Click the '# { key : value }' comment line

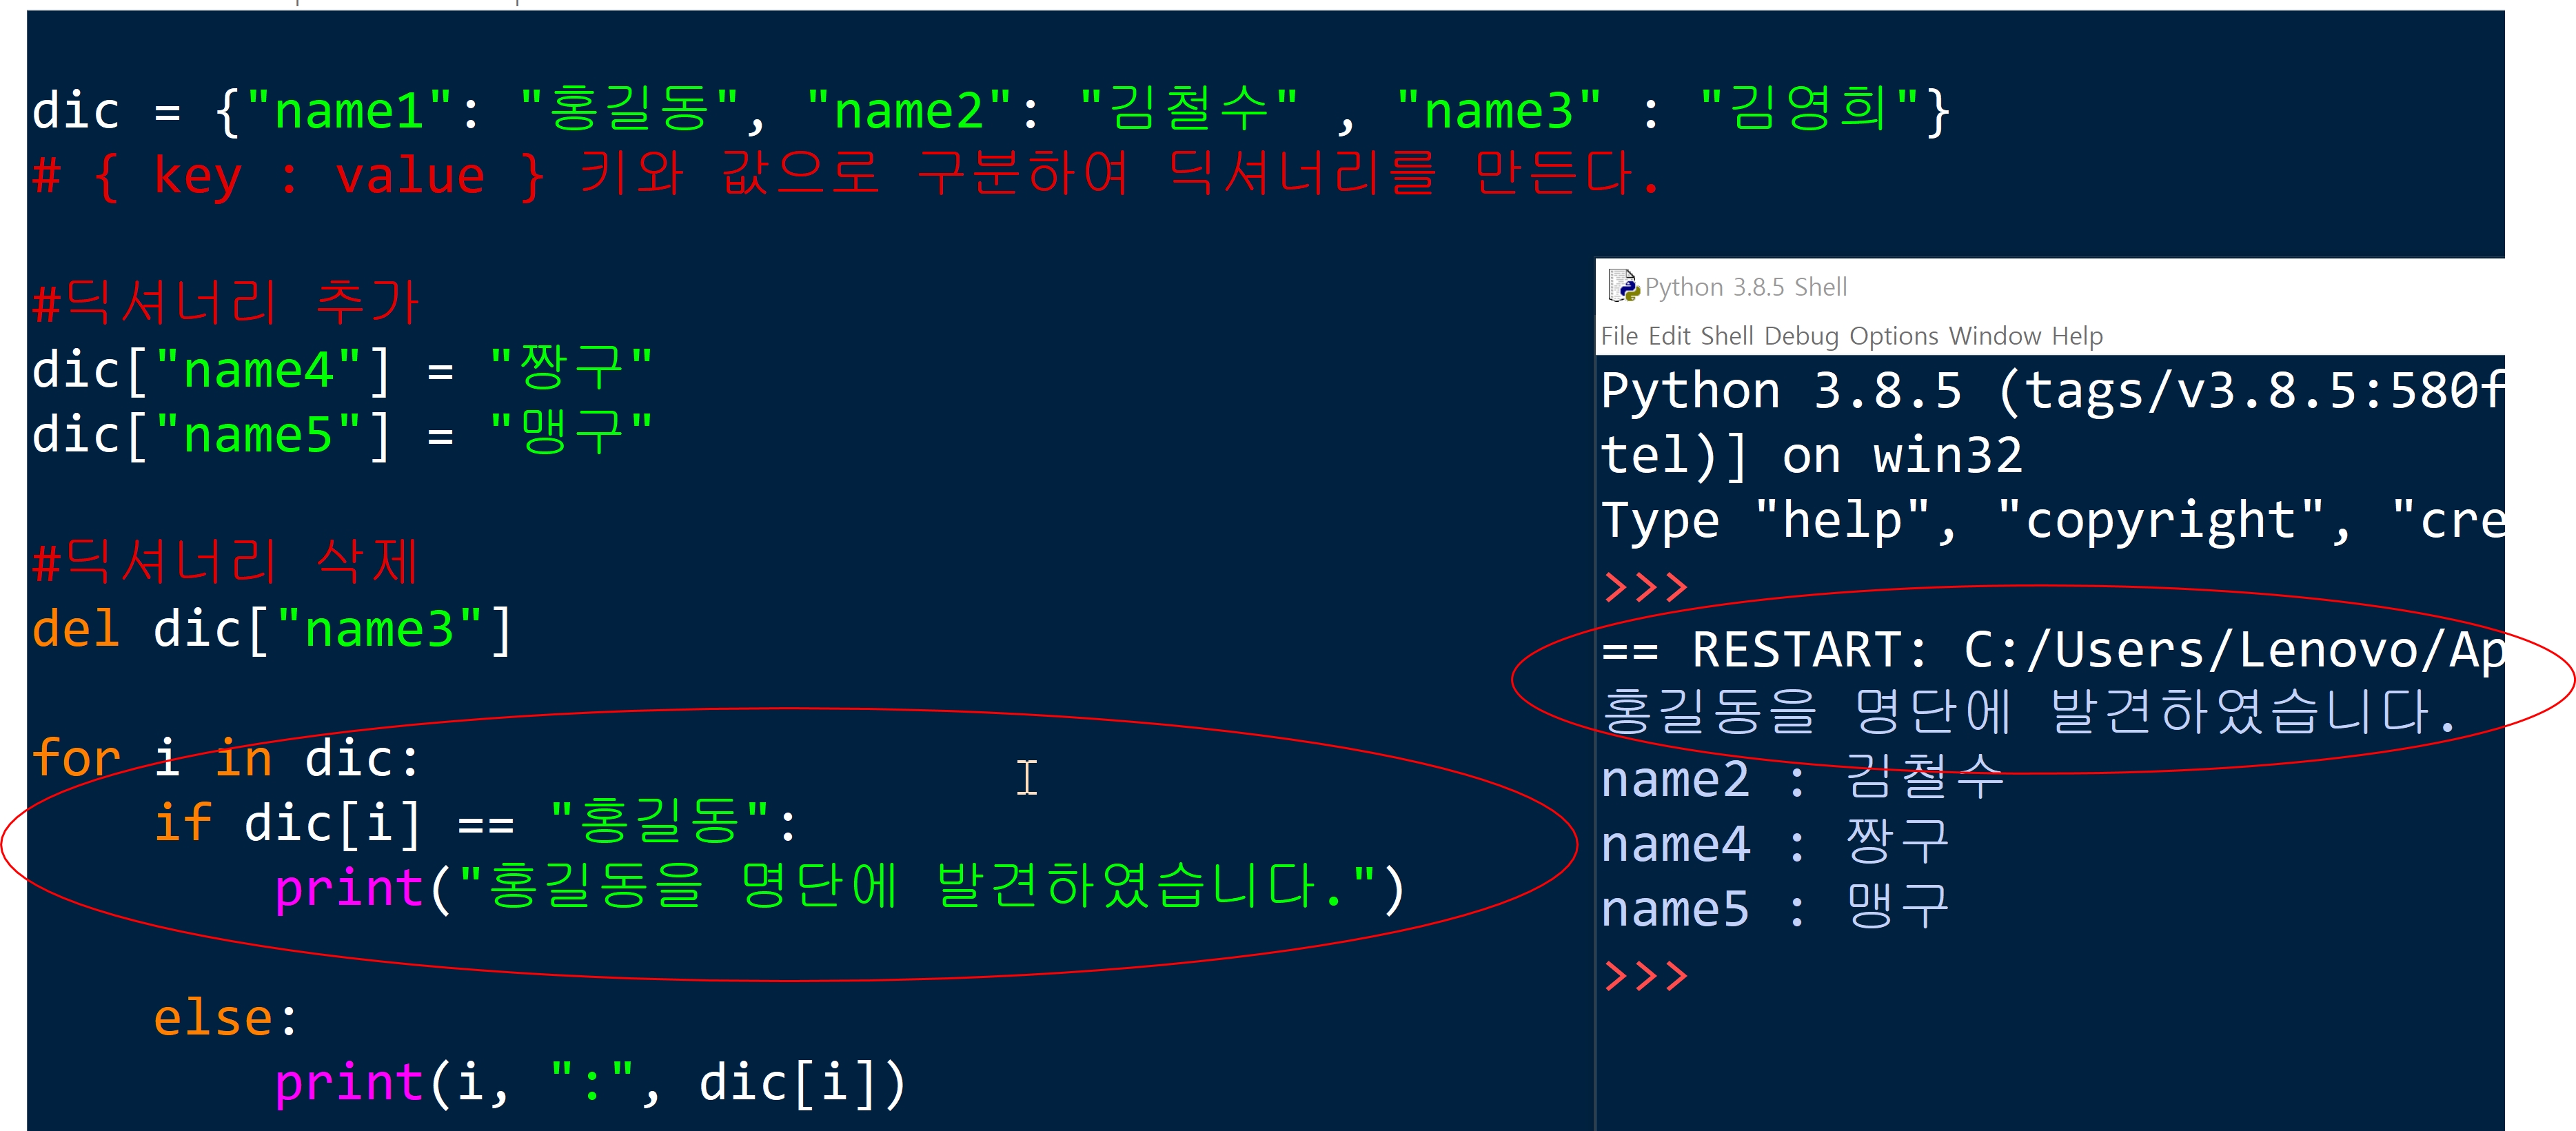[846, 175]
